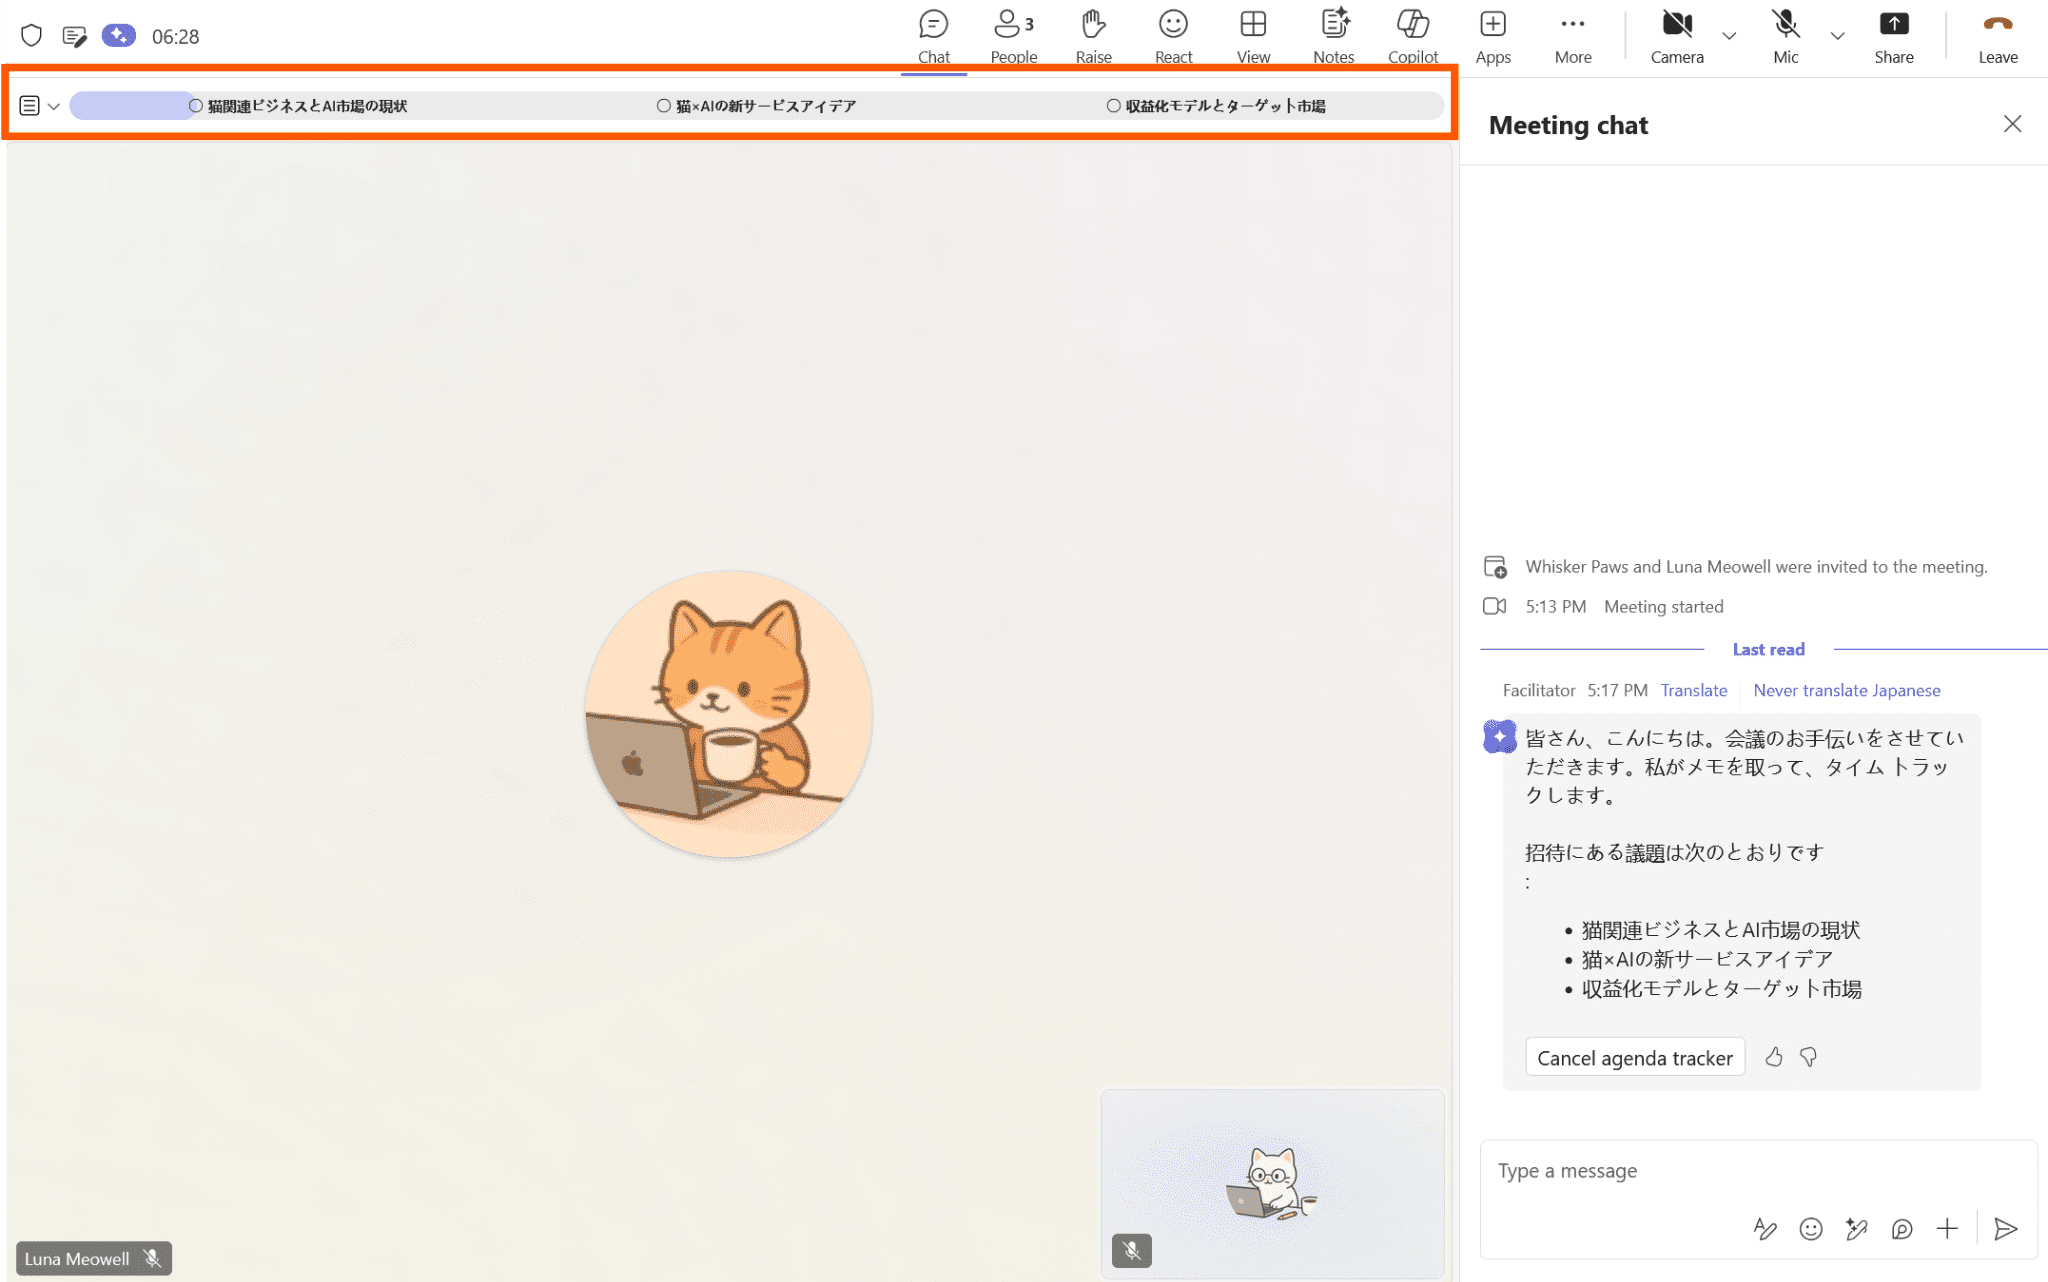Click the send message arrow
Screen dimensions: 2048x1282
coord(2005,1229)
